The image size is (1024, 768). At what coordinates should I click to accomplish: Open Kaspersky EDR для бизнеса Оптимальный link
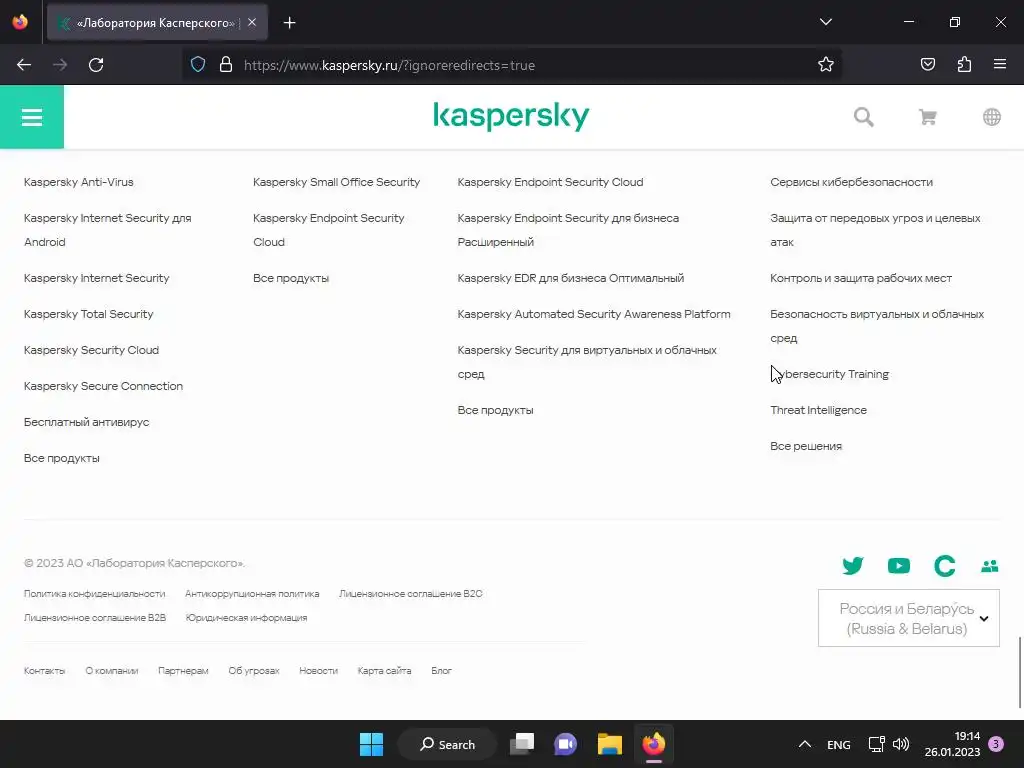(x=571, y=278)
